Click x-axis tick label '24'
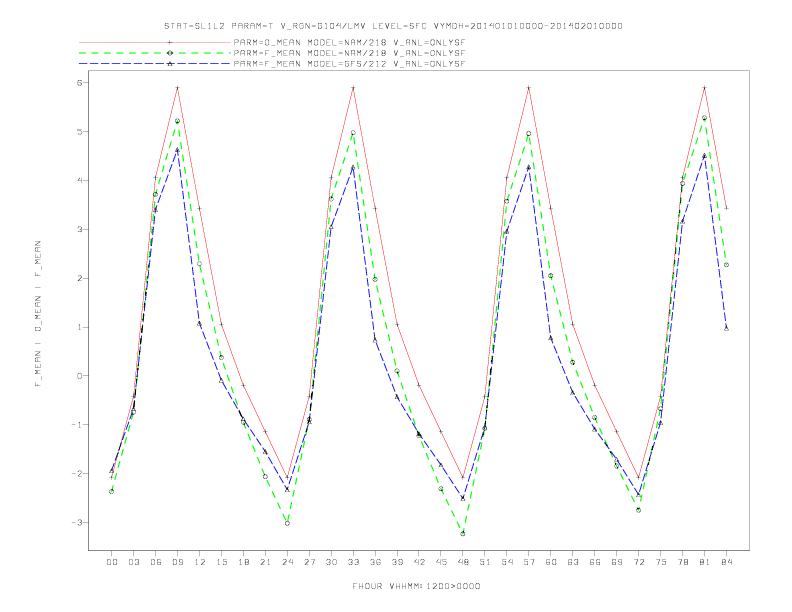The image size is (792, 612). [287, 562]
